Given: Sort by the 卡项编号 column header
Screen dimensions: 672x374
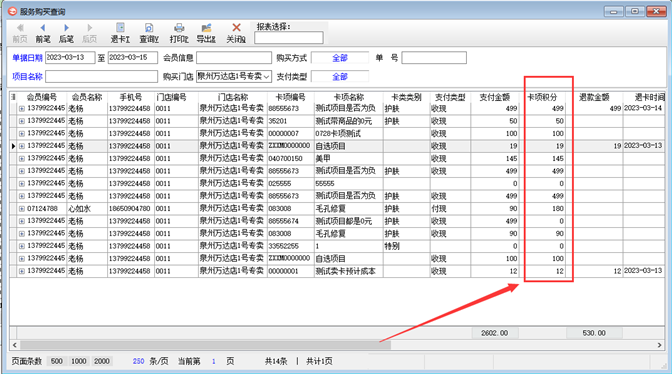Looking at the screenshot, I should (x=291, y=97).
